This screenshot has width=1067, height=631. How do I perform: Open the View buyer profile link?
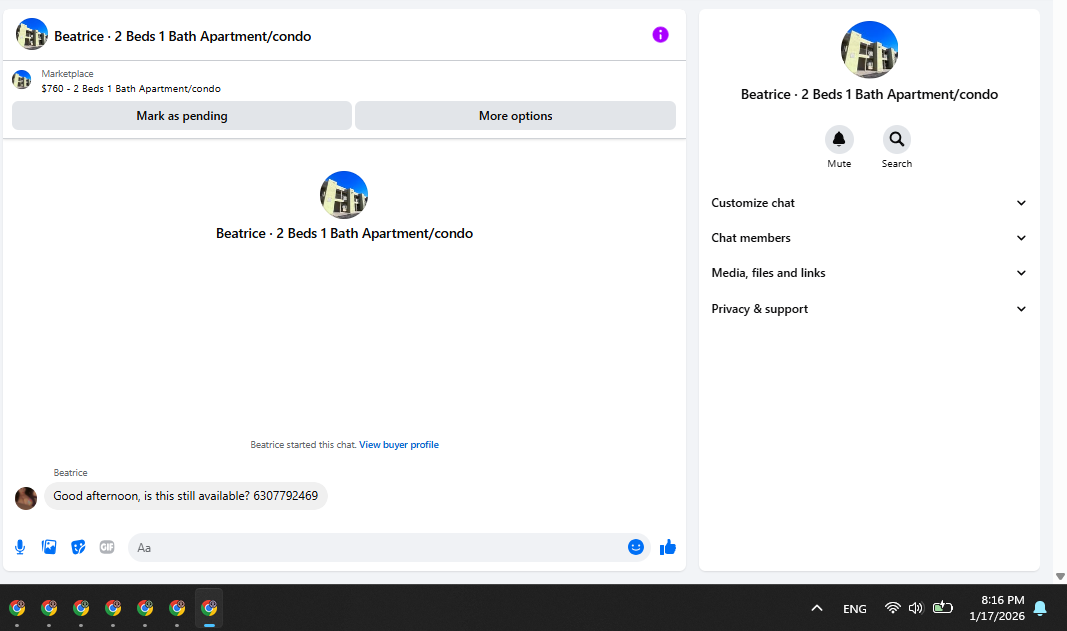click(399, 444)
